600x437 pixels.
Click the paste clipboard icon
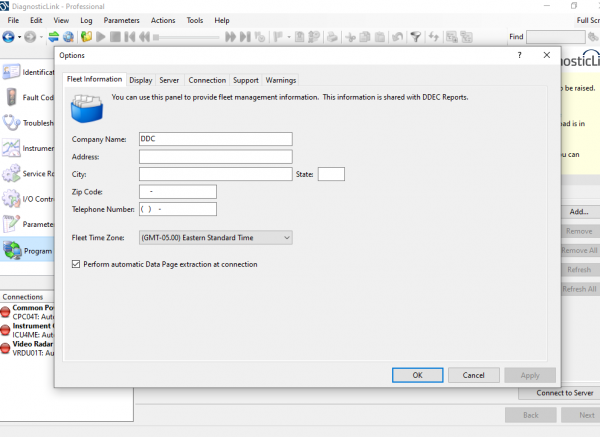380,37
